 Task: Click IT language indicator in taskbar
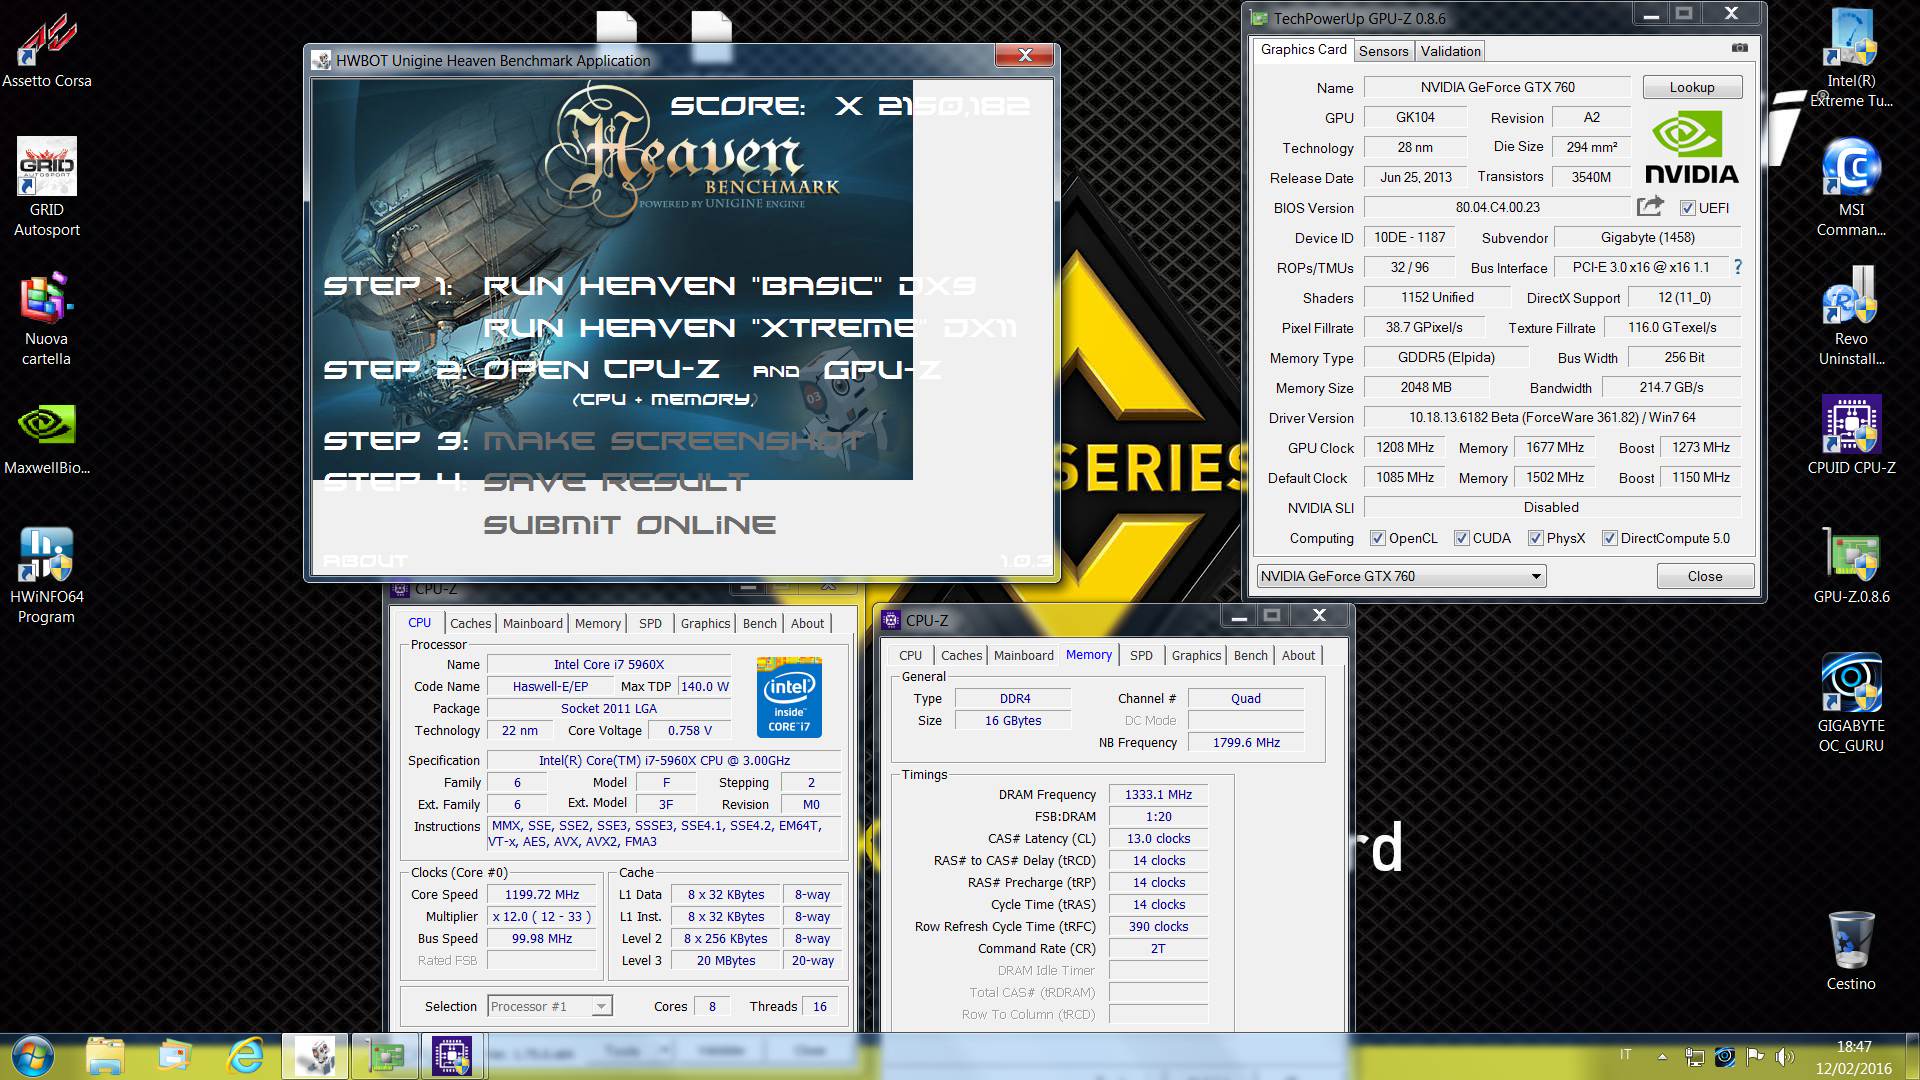click(x=1626, y=1055)
